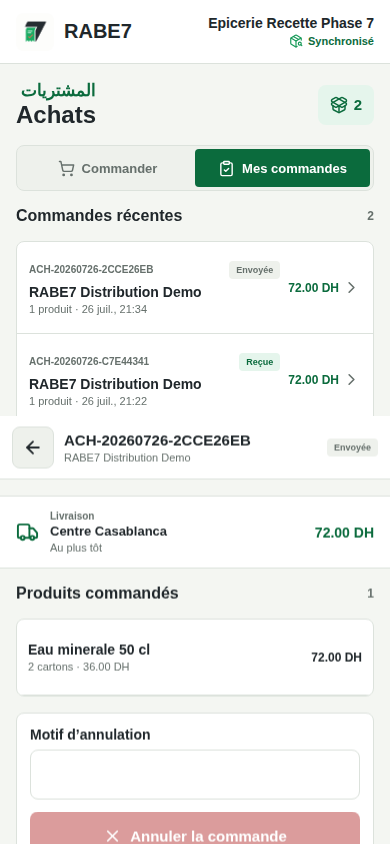Switch to the Commander tab
The height and width of the screenshot is (844, 390).
pyautogui.click(x=107, y=168)
